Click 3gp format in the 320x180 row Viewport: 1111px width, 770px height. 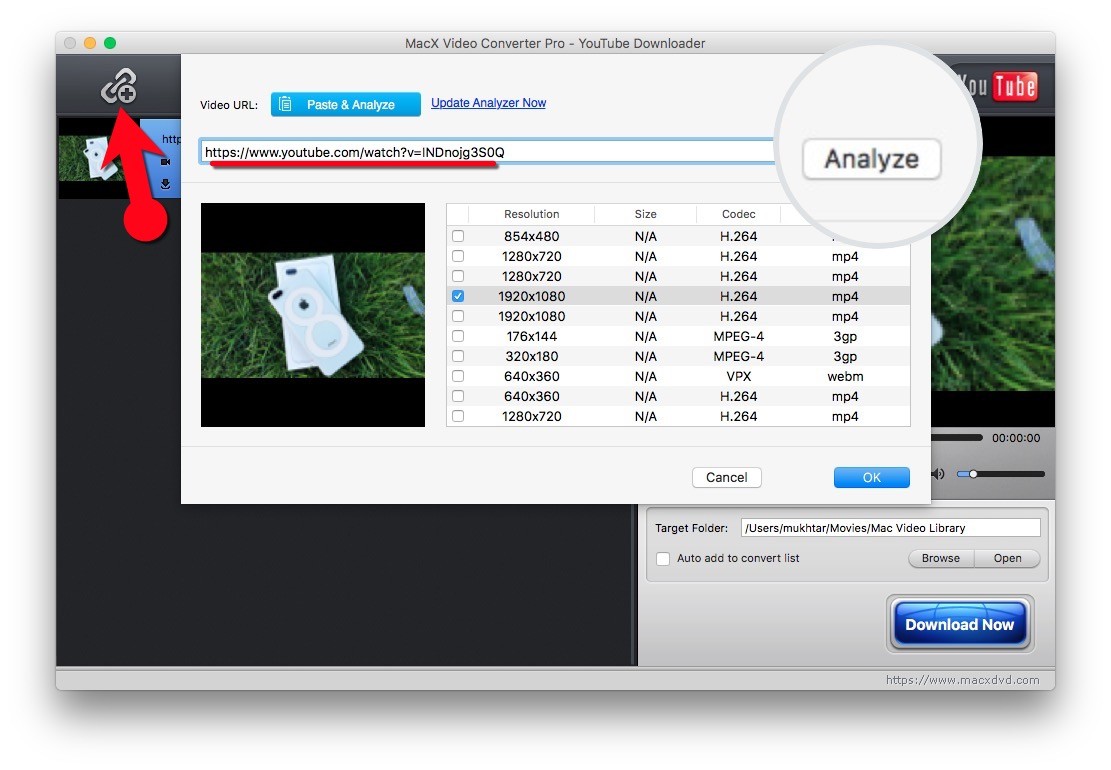pyautogui.click(x=845, y=356)
